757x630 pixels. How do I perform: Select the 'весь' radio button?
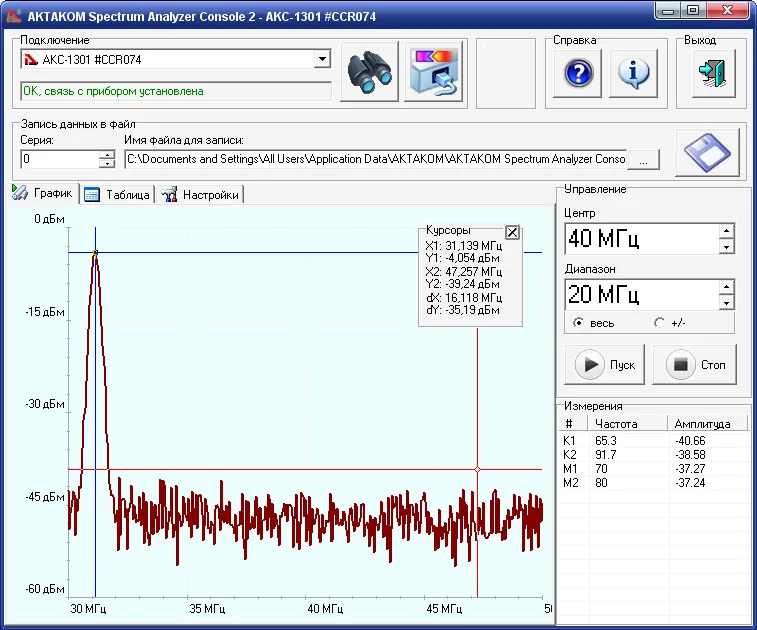[x=578, y=322]
